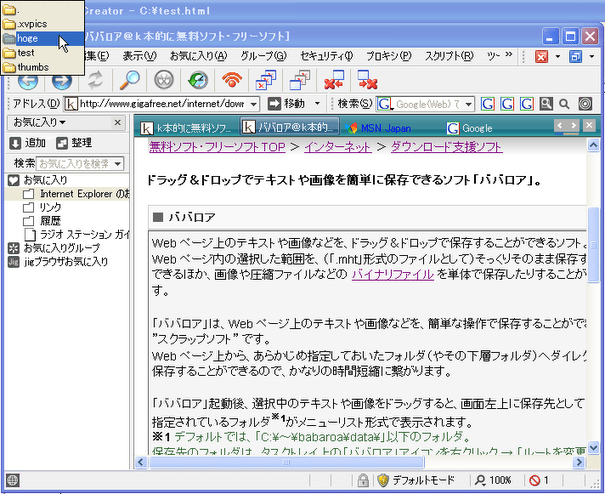Select Internet Explorer folder in favorites
The height and width of the screenshot is (494, 605).
coord(76,194)
